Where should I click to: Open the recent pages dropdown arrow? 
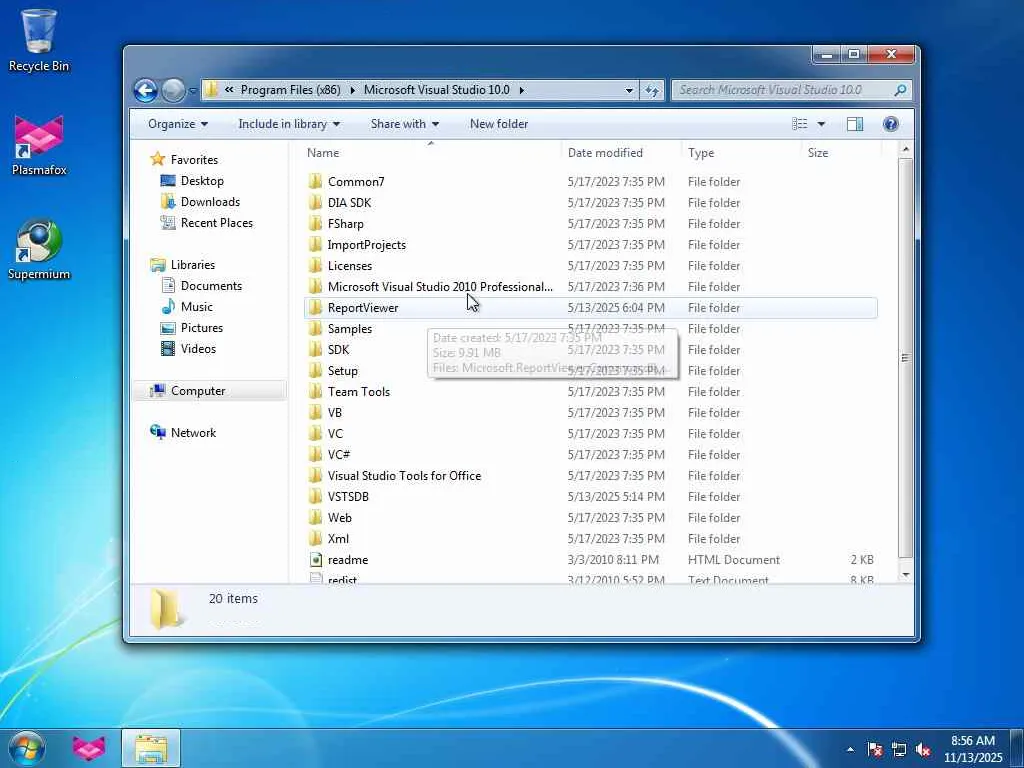(193, 91)
